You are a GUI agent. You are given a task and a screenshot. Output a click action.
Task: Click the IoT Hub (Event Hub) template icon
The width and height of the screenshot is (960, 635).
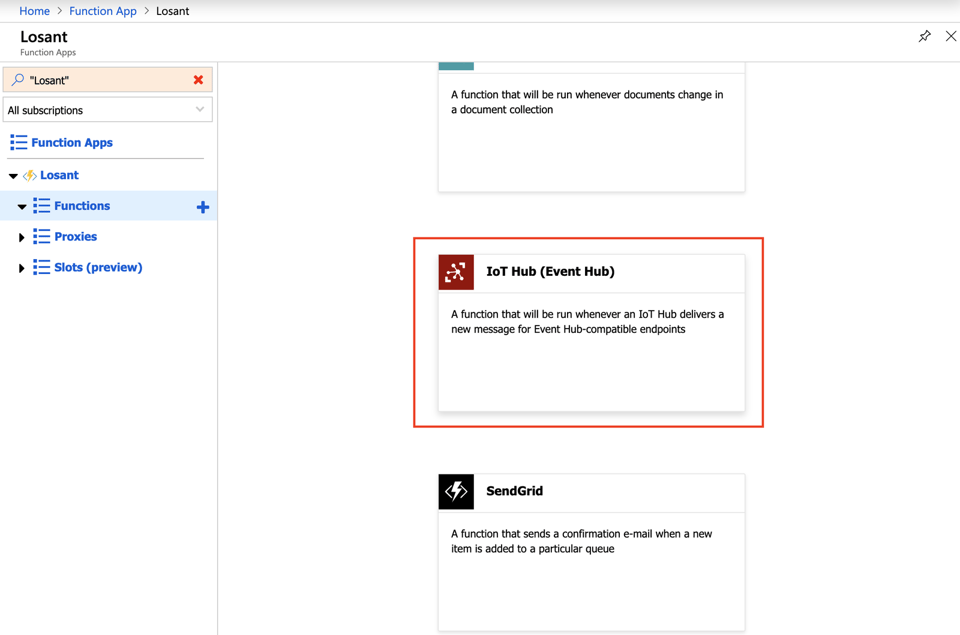pyautogui.click(x=456, y=272)
